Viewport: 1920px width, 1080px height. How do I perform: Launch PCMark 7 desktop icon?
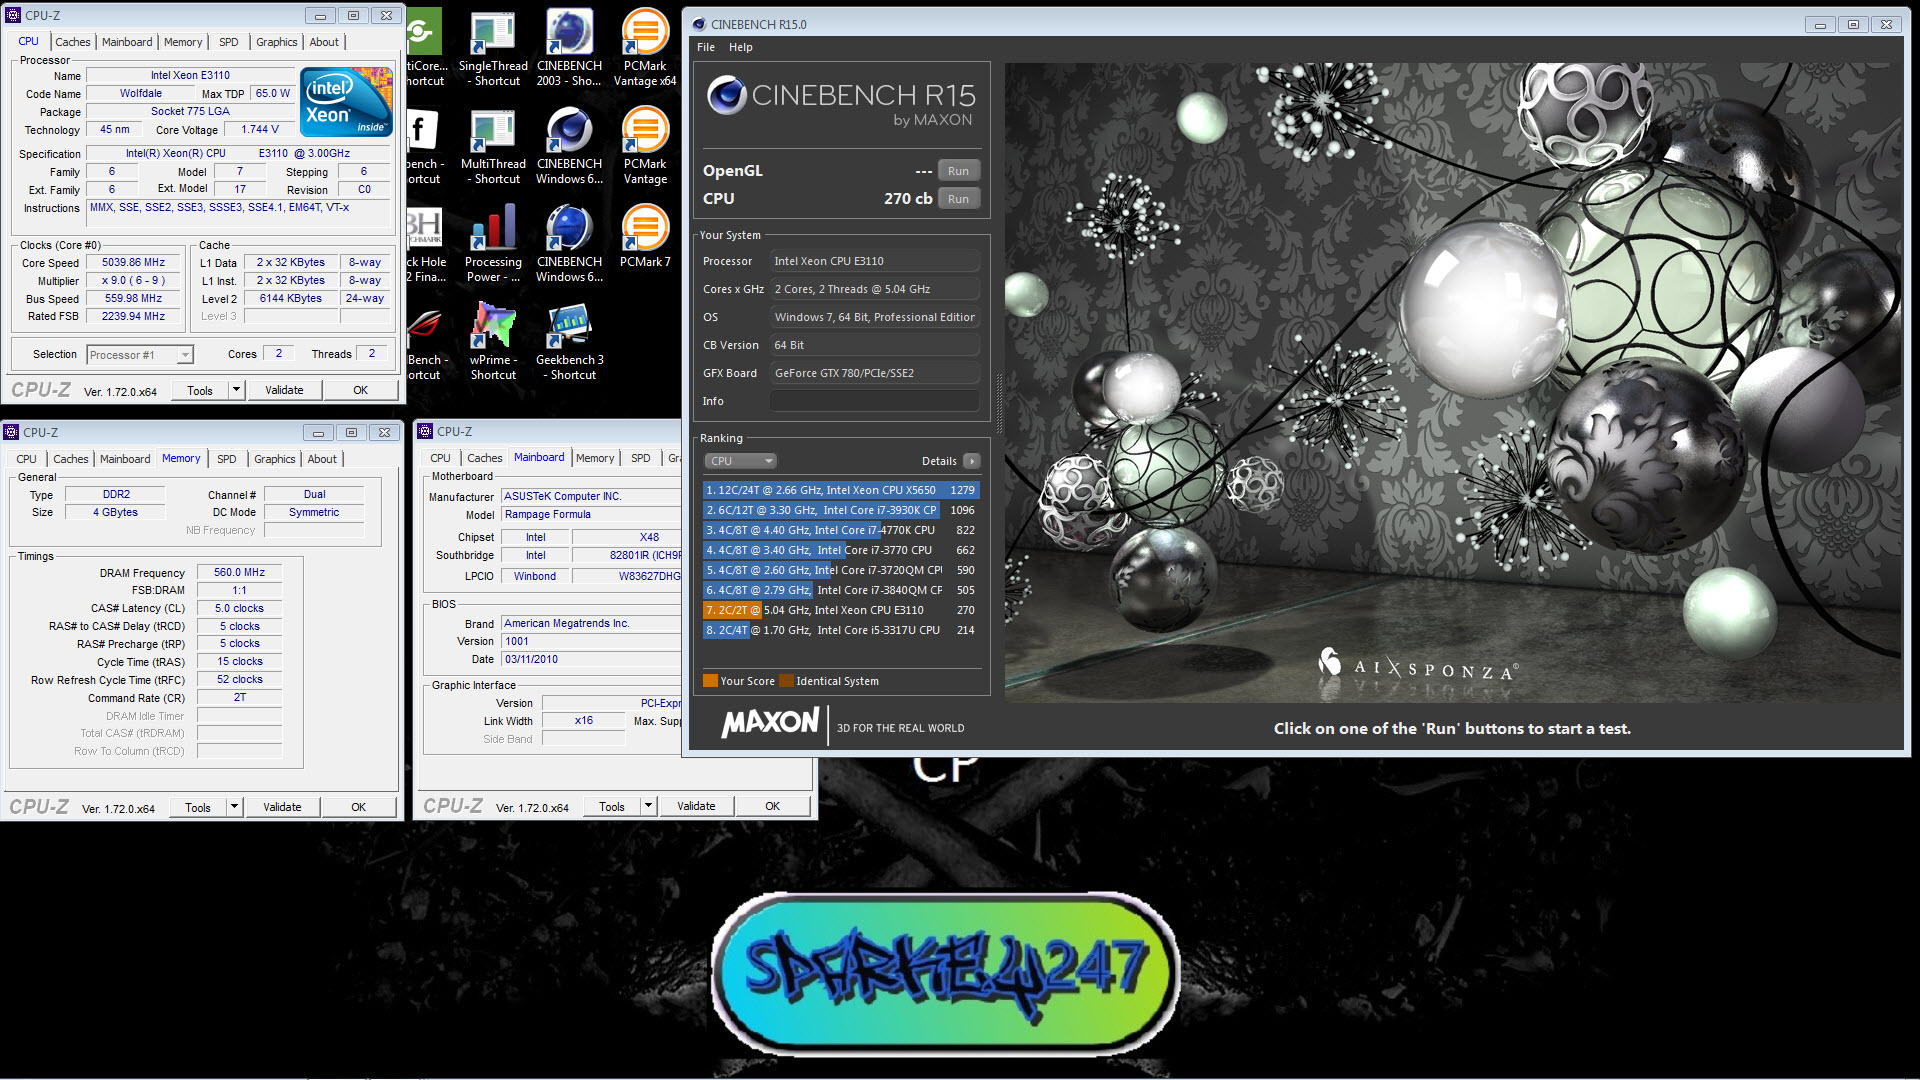645,237
